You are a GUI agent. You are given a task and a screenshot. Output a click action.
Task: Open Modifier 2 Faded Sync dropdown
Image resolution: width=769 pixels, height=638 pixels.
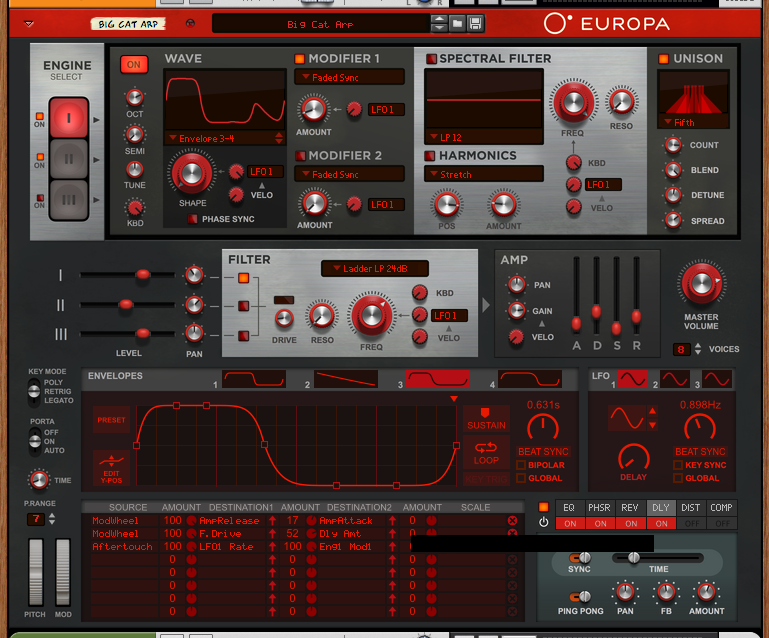point(349,174)
